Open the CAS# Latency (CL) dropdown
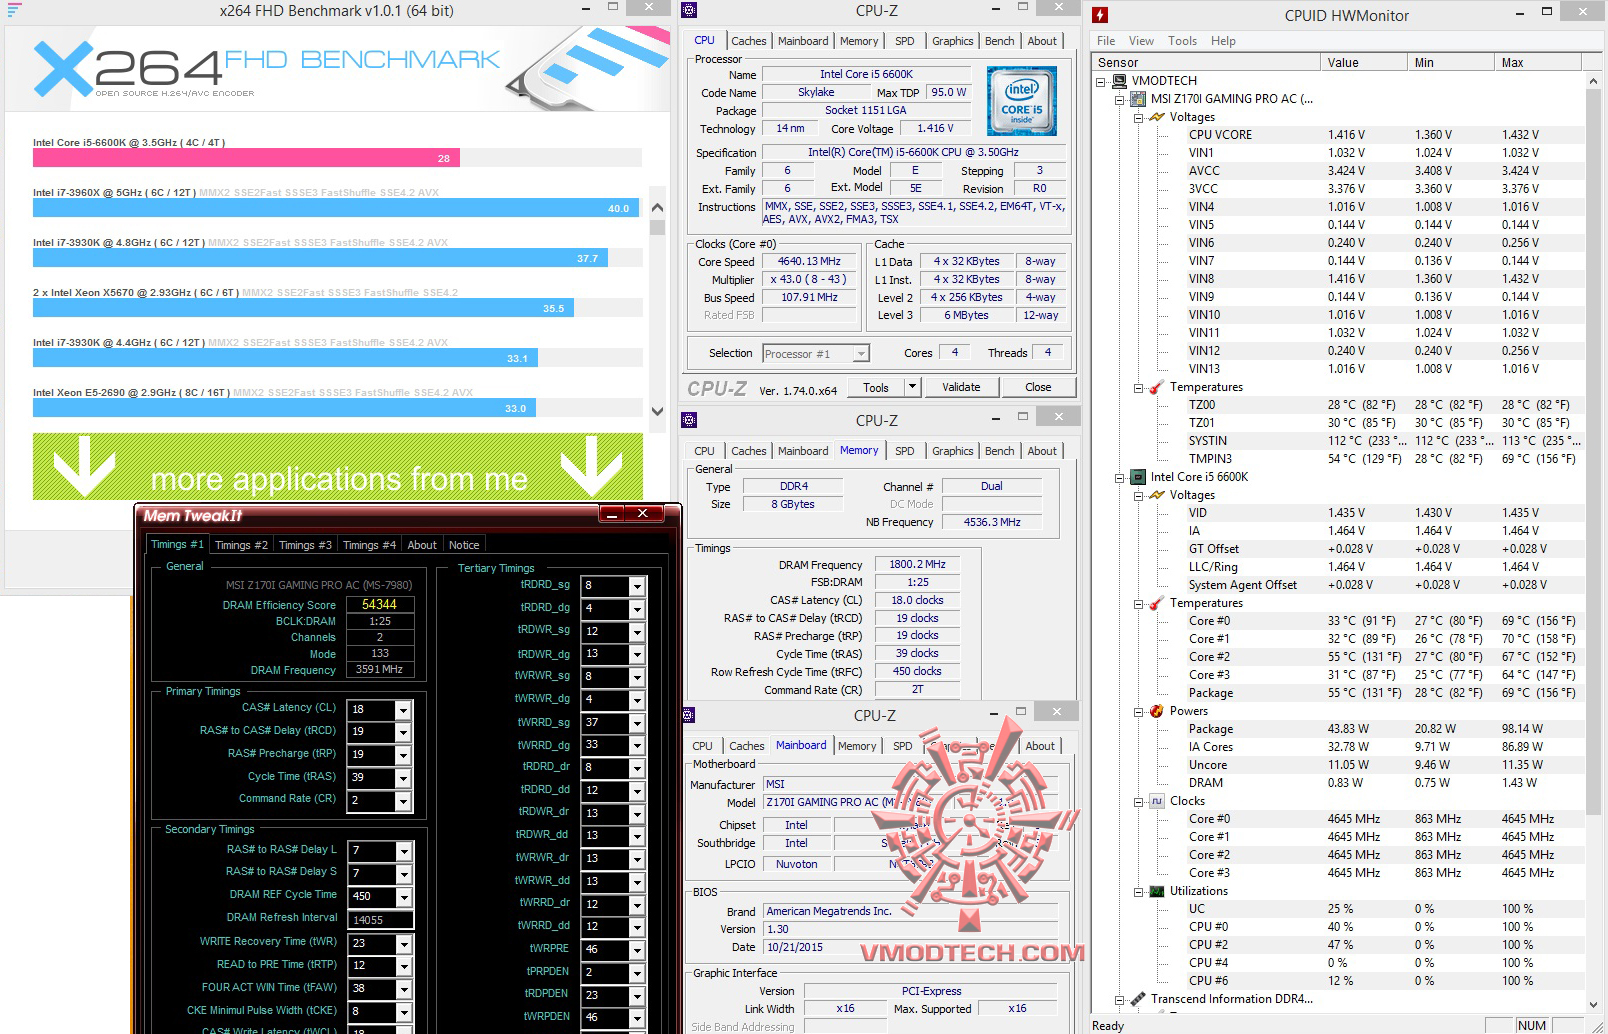The image size is (1608, 1034). tap(403, 710)
